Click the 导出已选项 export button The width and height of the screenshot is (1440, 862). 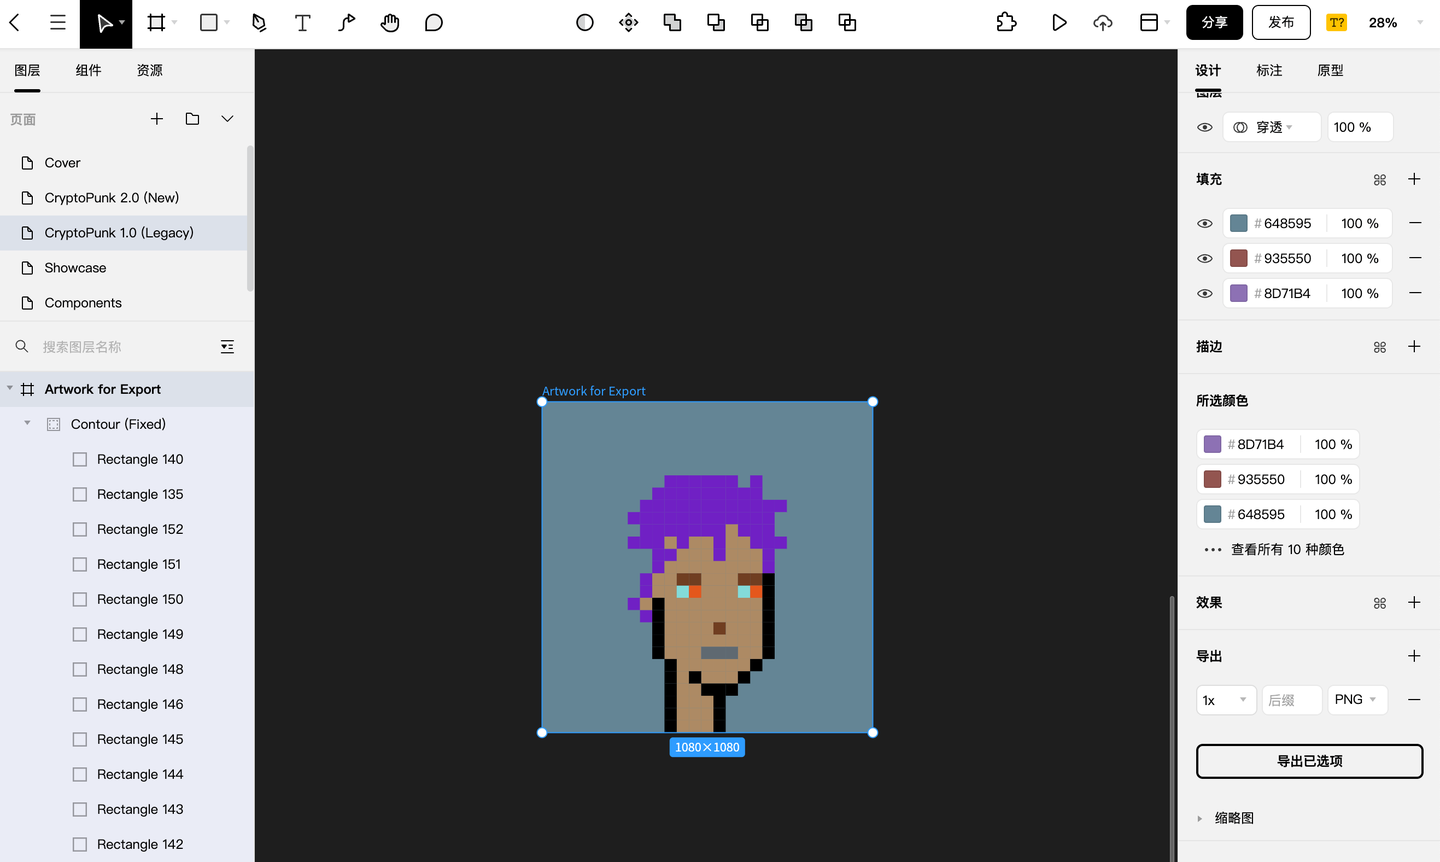[1310, 761]
